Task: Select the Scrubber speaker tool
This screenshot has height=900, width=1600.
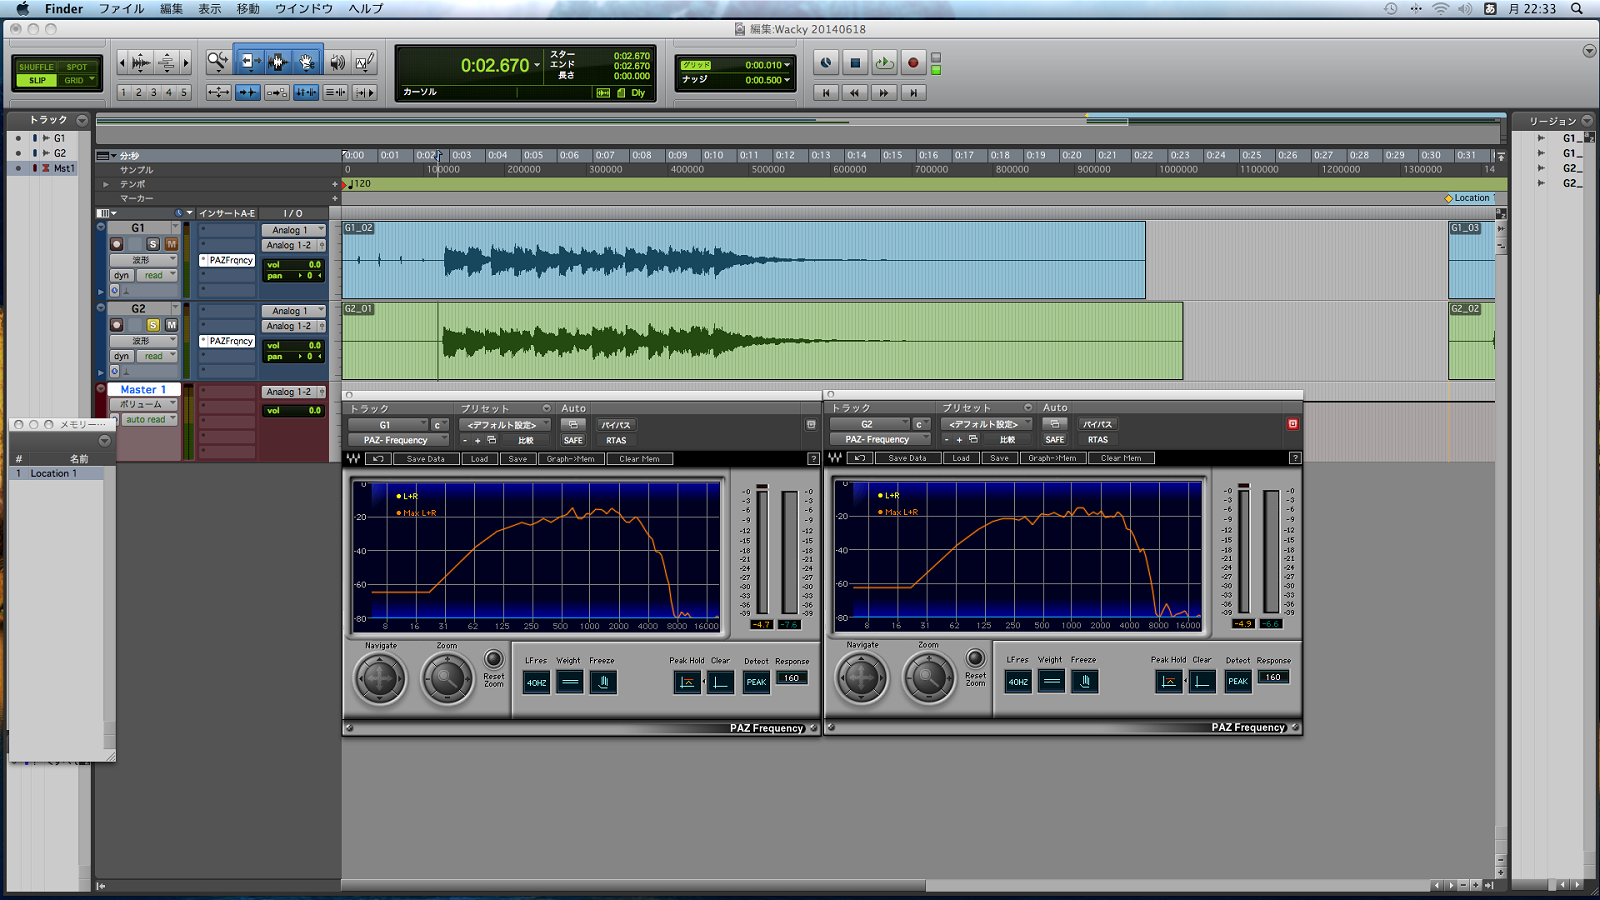Action: [x=338, y=62]
